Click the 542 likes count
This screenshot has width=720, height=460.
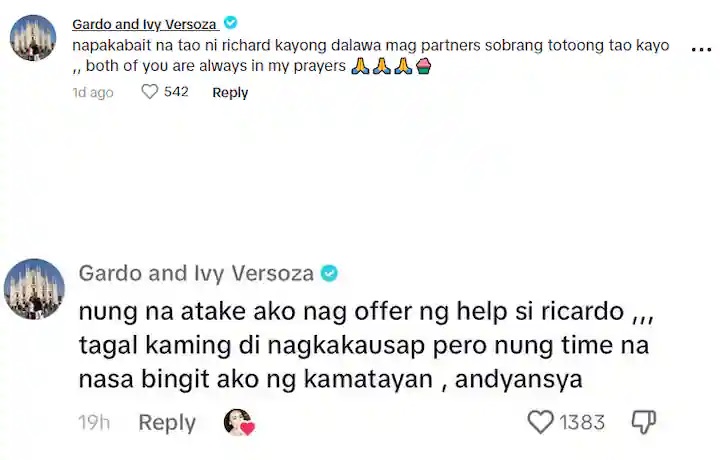[x=176, y=91]
